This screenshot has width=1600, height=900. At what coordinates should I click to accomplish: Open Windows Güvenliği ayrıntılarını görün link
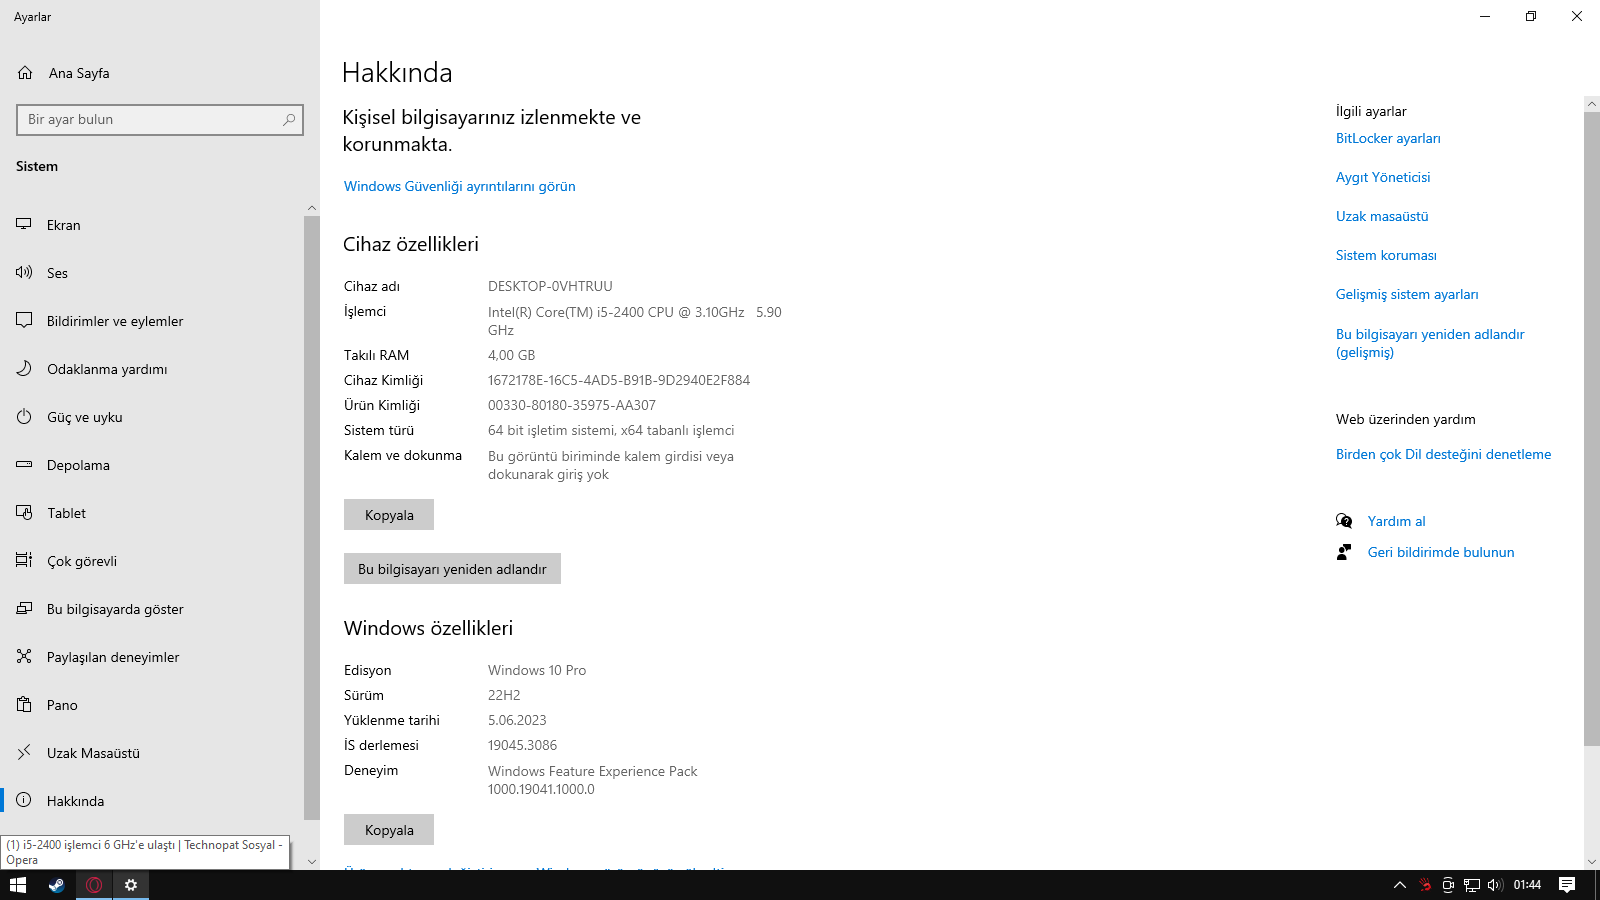(x=460, y=187)
